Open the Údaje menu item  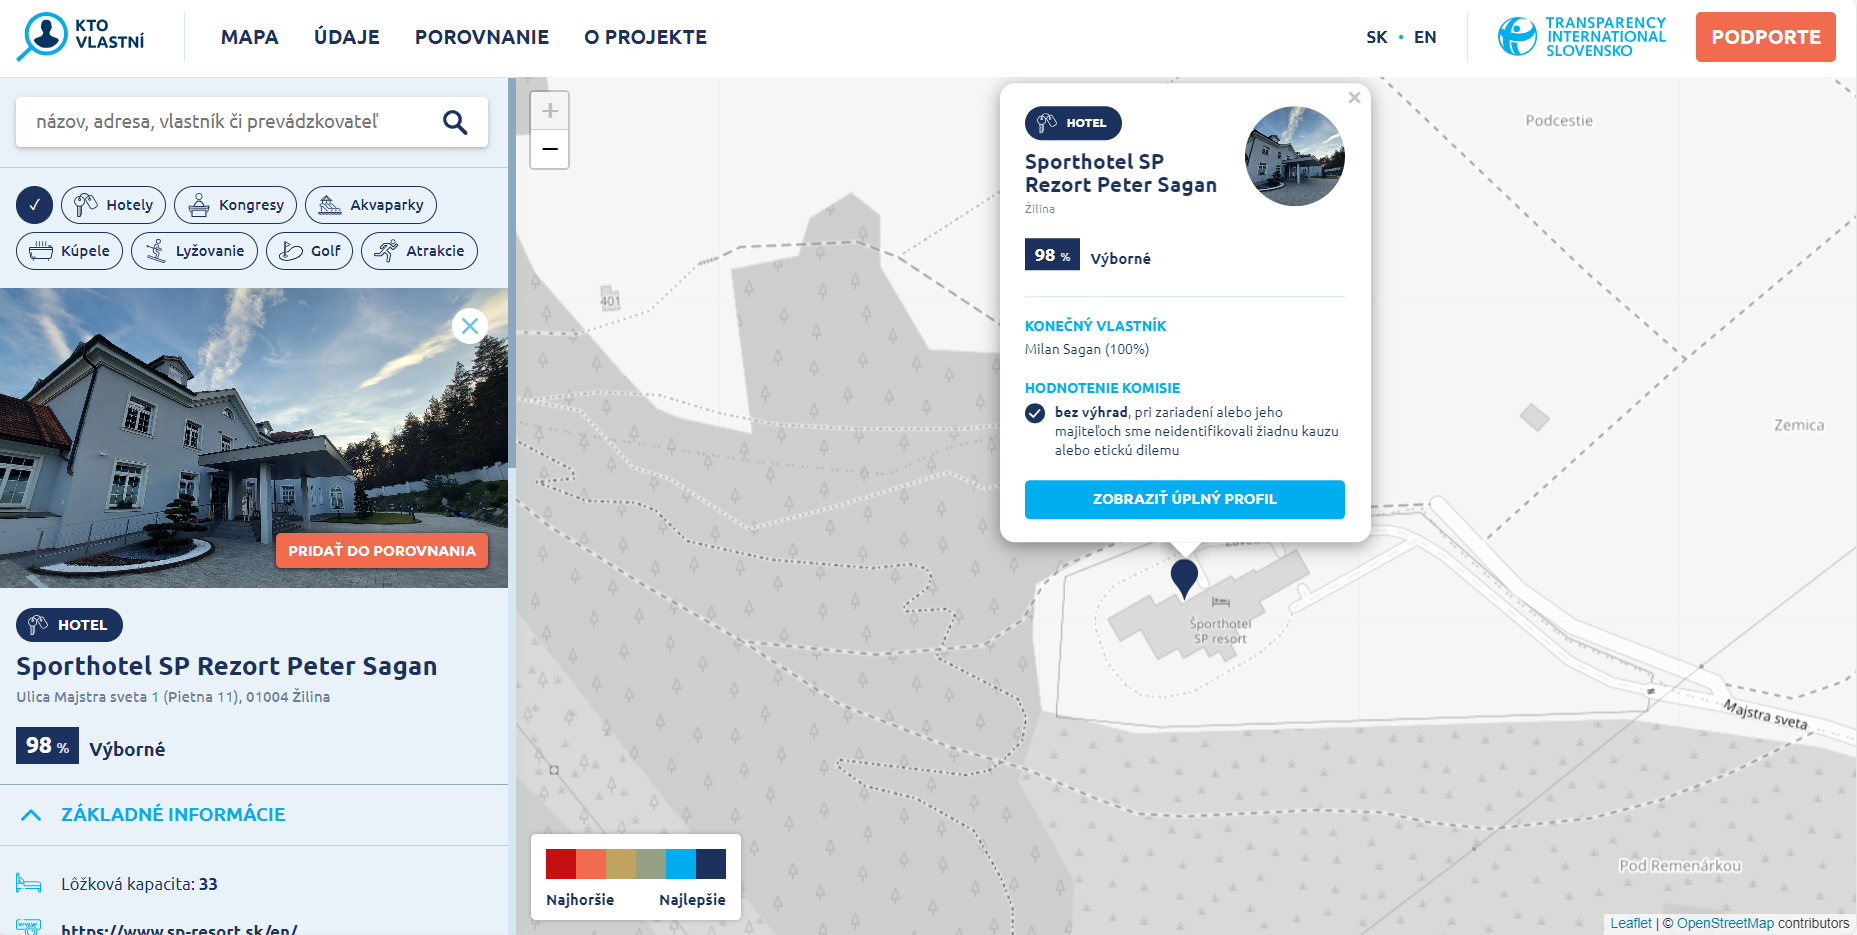point(346,37)
